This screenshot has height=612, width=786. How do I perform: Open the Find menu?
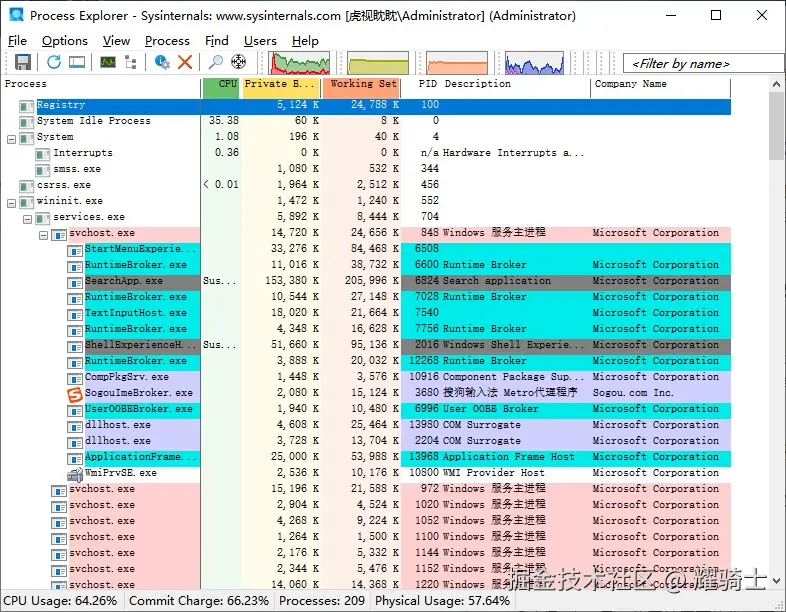[x=217, y=41]
